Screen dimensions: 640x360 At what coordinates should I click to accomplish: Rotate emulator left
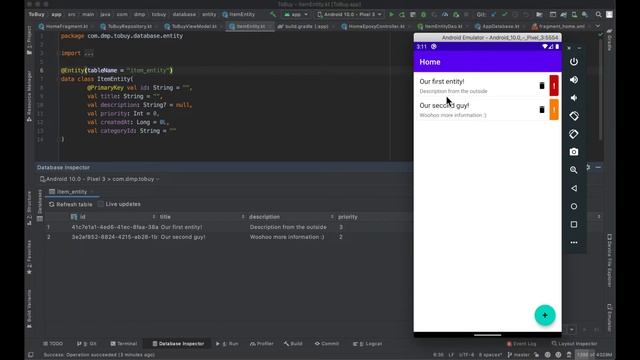(574, 116)
